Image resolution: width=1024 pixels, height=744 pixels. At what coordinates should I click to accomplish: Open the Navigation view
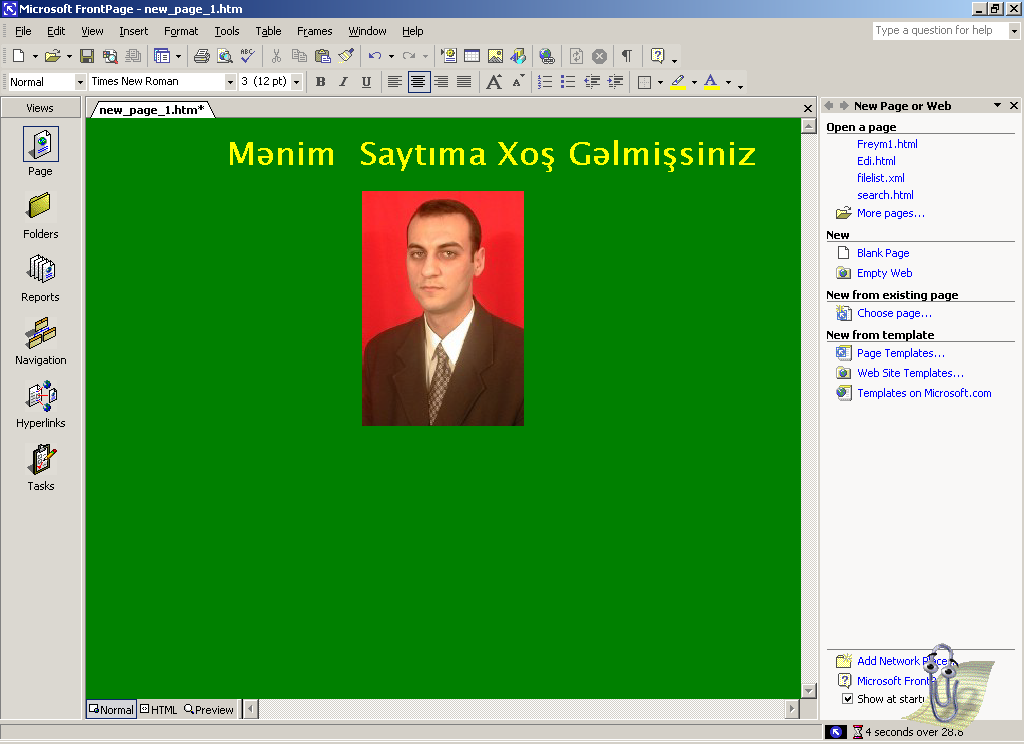40,342
